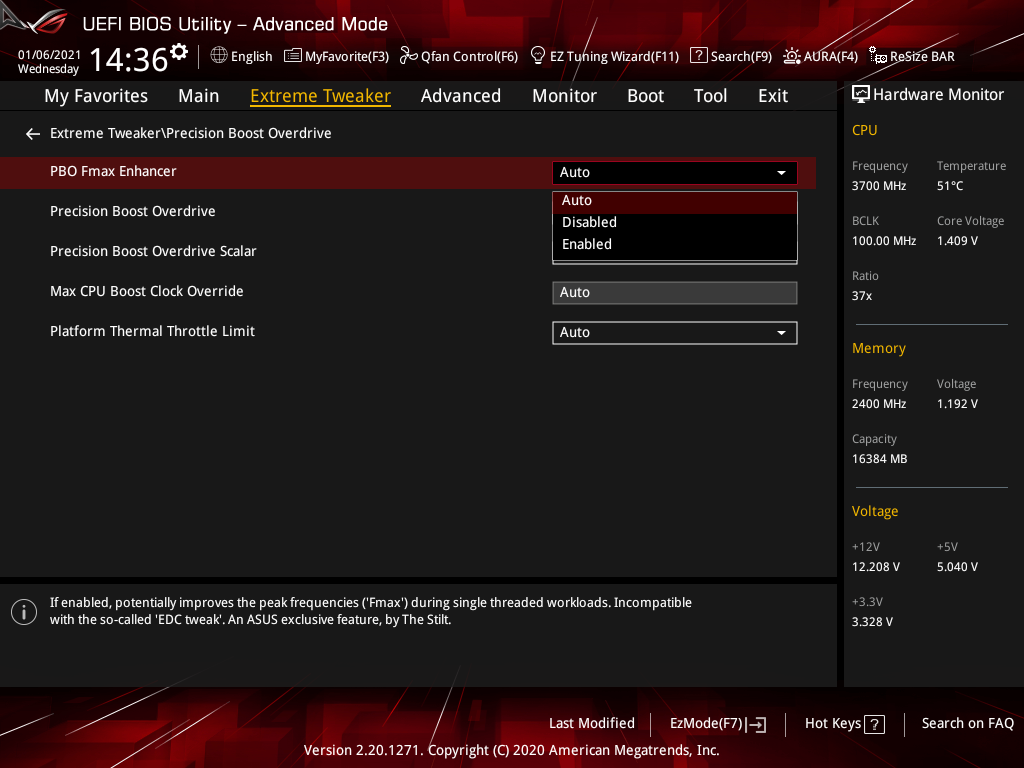Click Ratio 37x value
Viewport: 1024px width, 768px height.
tap(862, 296)
